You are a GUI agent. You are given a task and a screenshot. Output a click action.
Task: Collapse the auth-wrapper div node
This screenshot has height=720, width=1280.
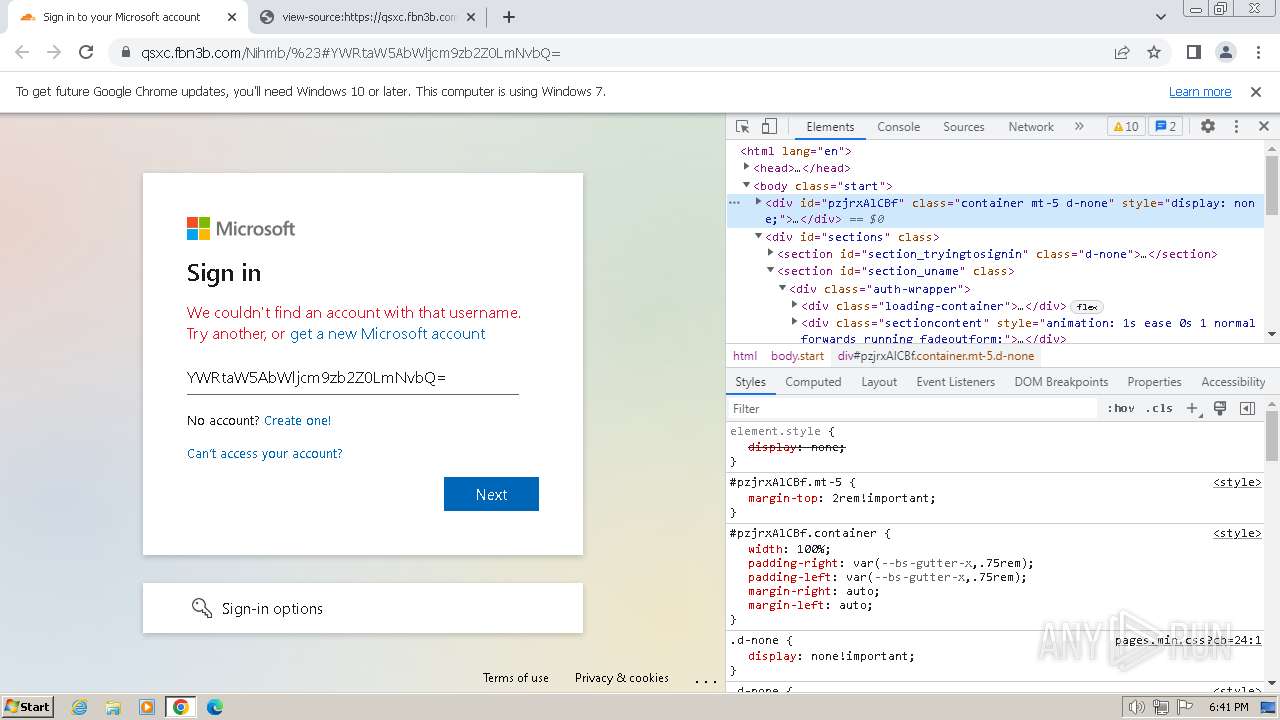[782, 288]
